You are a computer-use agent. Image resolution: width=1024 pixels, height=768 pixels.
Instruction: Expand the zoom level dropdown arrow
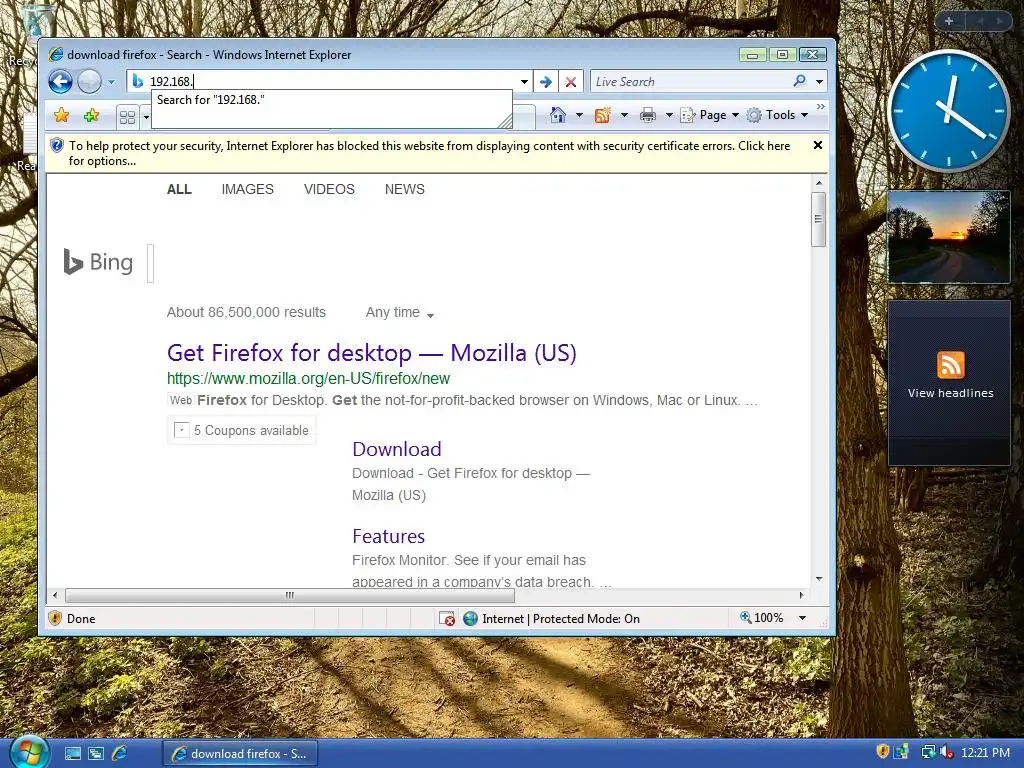pos(802,618)
